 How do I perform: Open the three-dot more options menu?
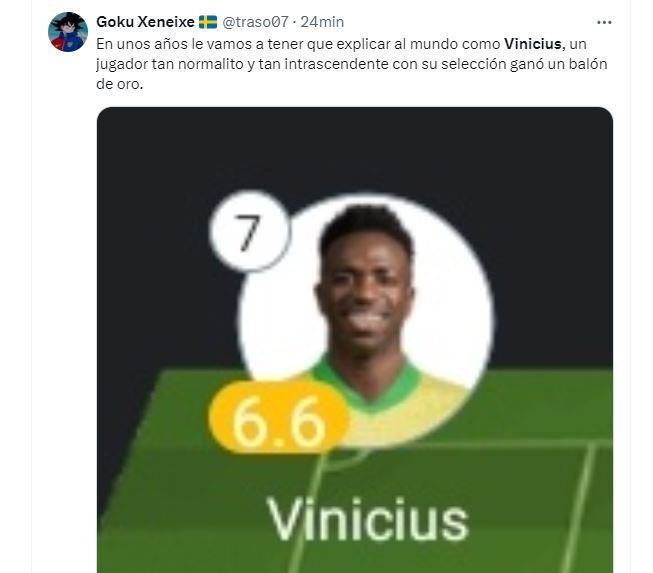pyautogui.click(x=604, y=22)
